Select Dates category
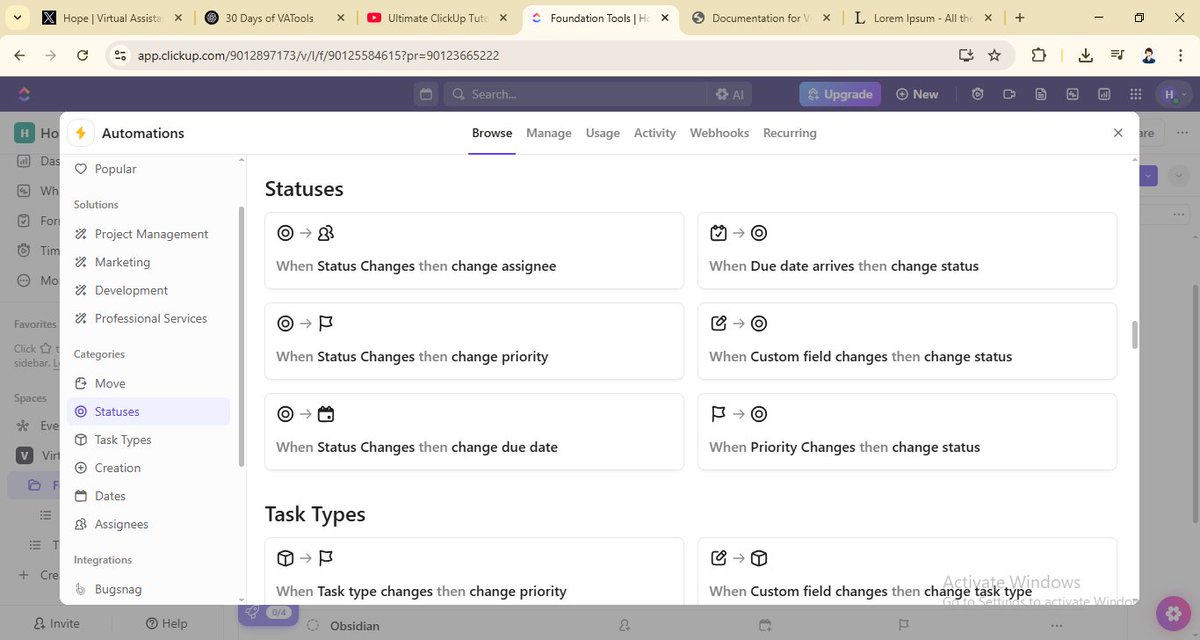1200x640 pixels. click(100, 495)
